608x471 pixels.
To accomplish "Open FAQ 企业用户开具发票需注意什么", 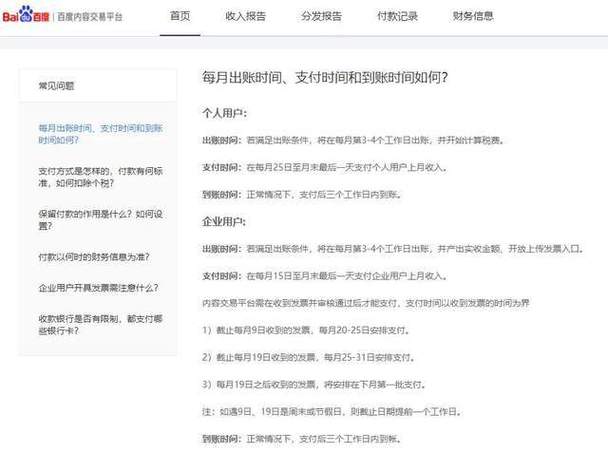I will pyautogui.click(x=98, y=288).
